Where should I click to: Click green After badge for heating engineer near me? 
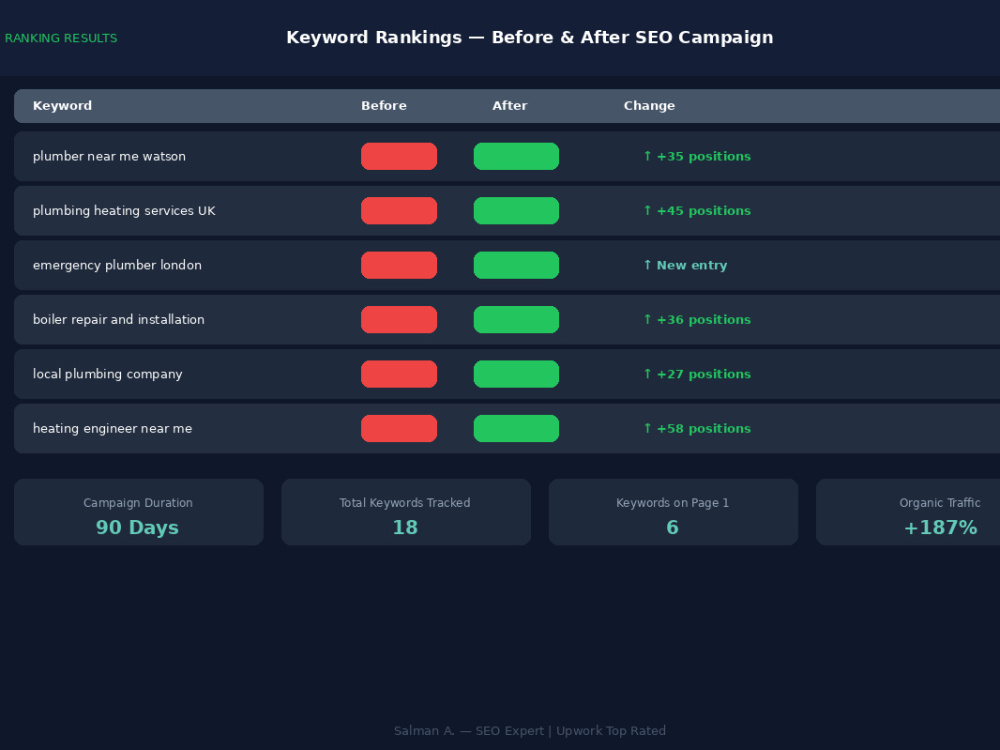coord(517,429)
